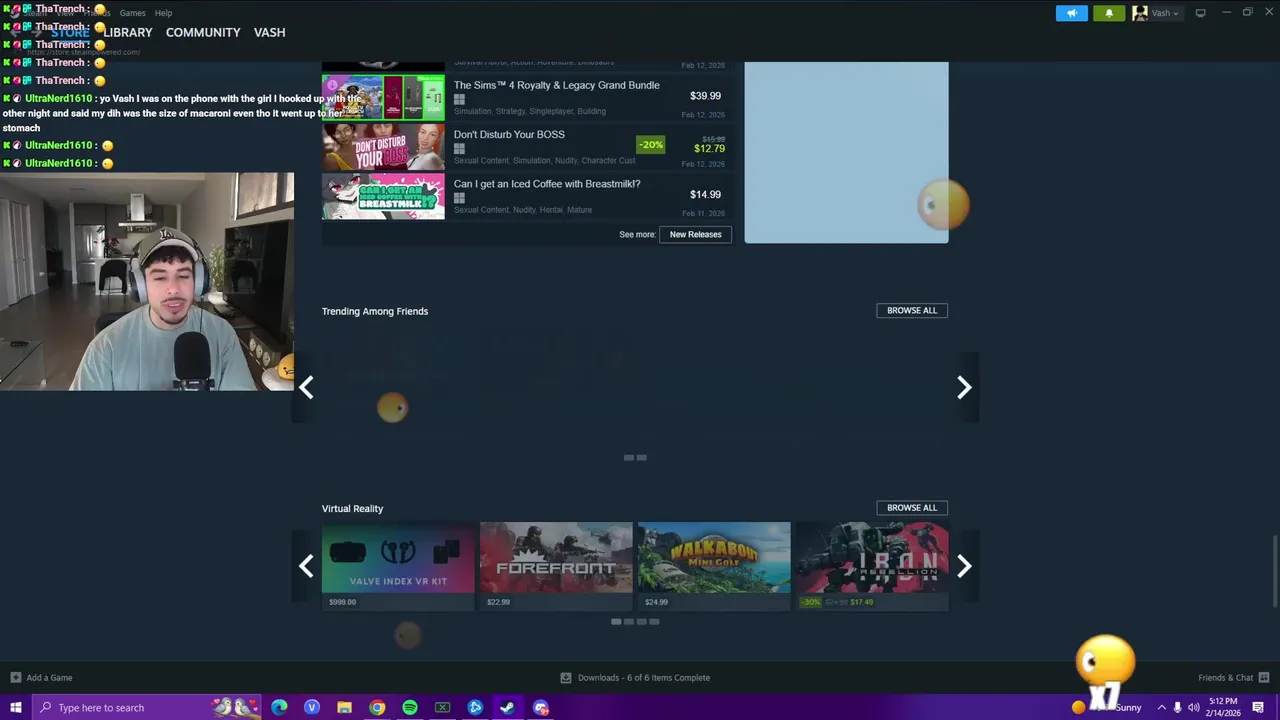Click Windows platform icon under Don't Disturb Your BOSS
Image resolution: width=1280 pixels, height=720 pixels.
(x=459, y=149)
